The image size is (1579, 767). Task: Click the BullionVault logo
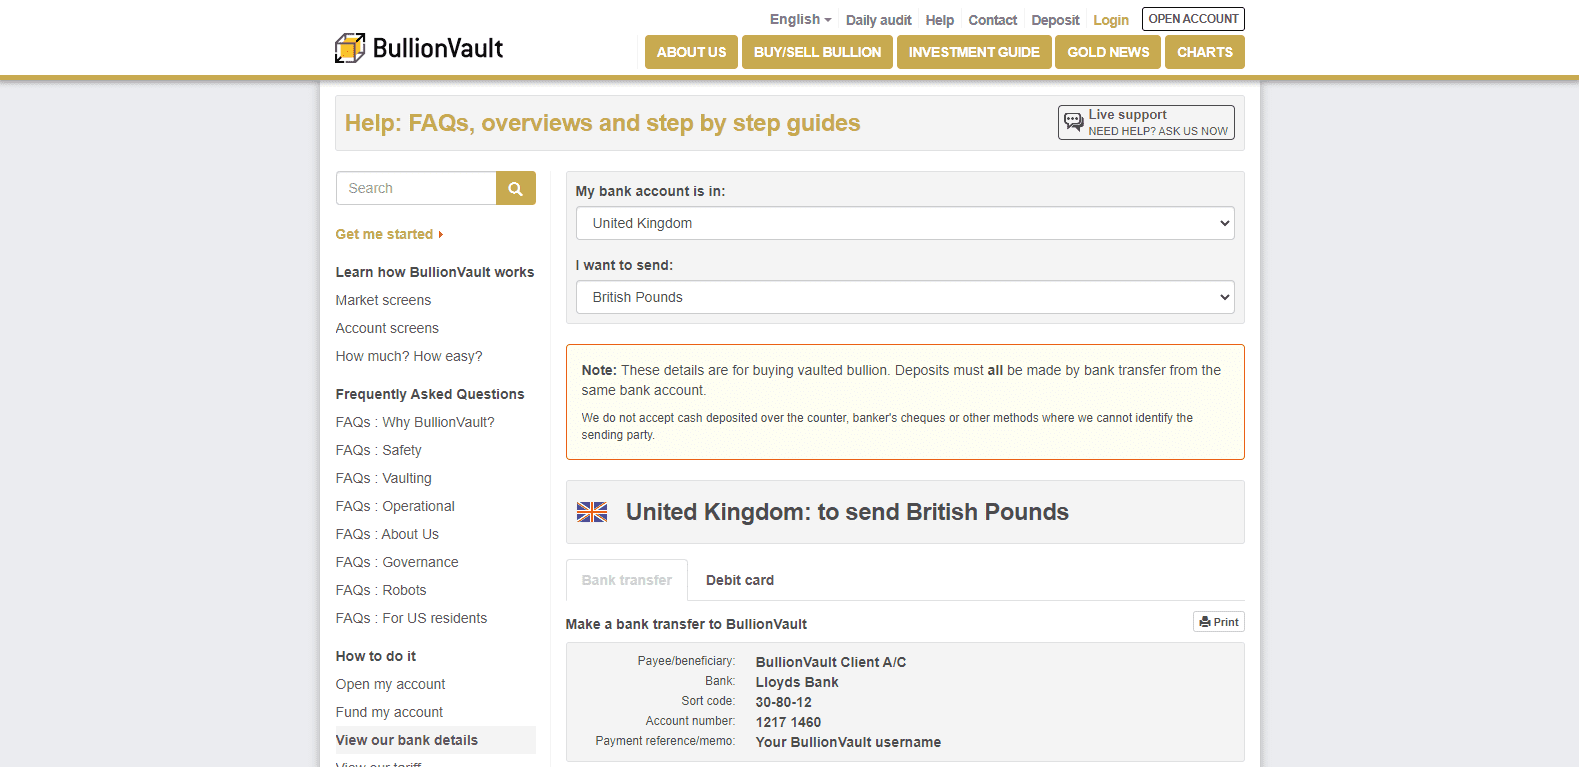tap(418, 46)
